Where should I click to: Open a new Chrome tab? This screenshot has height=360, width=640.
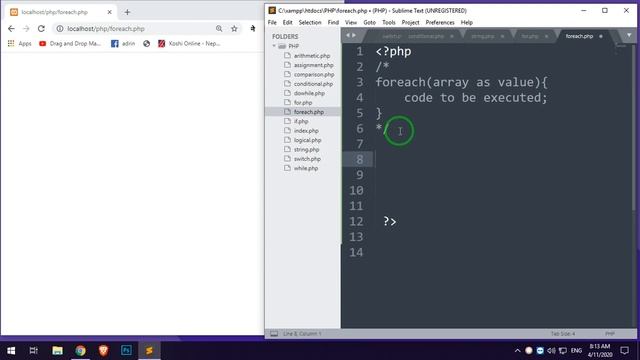coord(127,12)
